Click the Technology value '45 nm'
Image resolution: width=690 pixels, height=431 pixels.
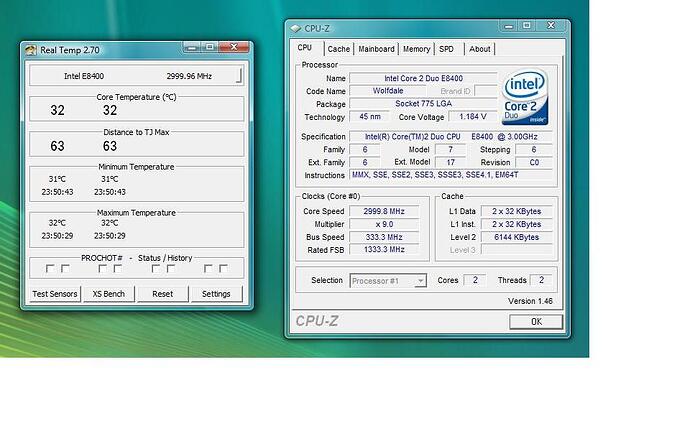(x=370, y=117)
